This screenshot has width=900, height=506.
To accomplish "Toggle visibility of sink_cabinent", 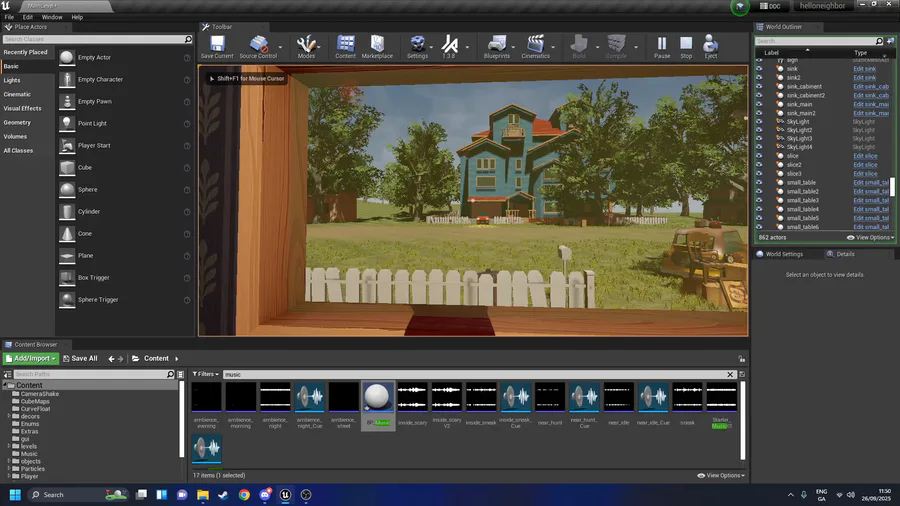I will coord(759,87).
